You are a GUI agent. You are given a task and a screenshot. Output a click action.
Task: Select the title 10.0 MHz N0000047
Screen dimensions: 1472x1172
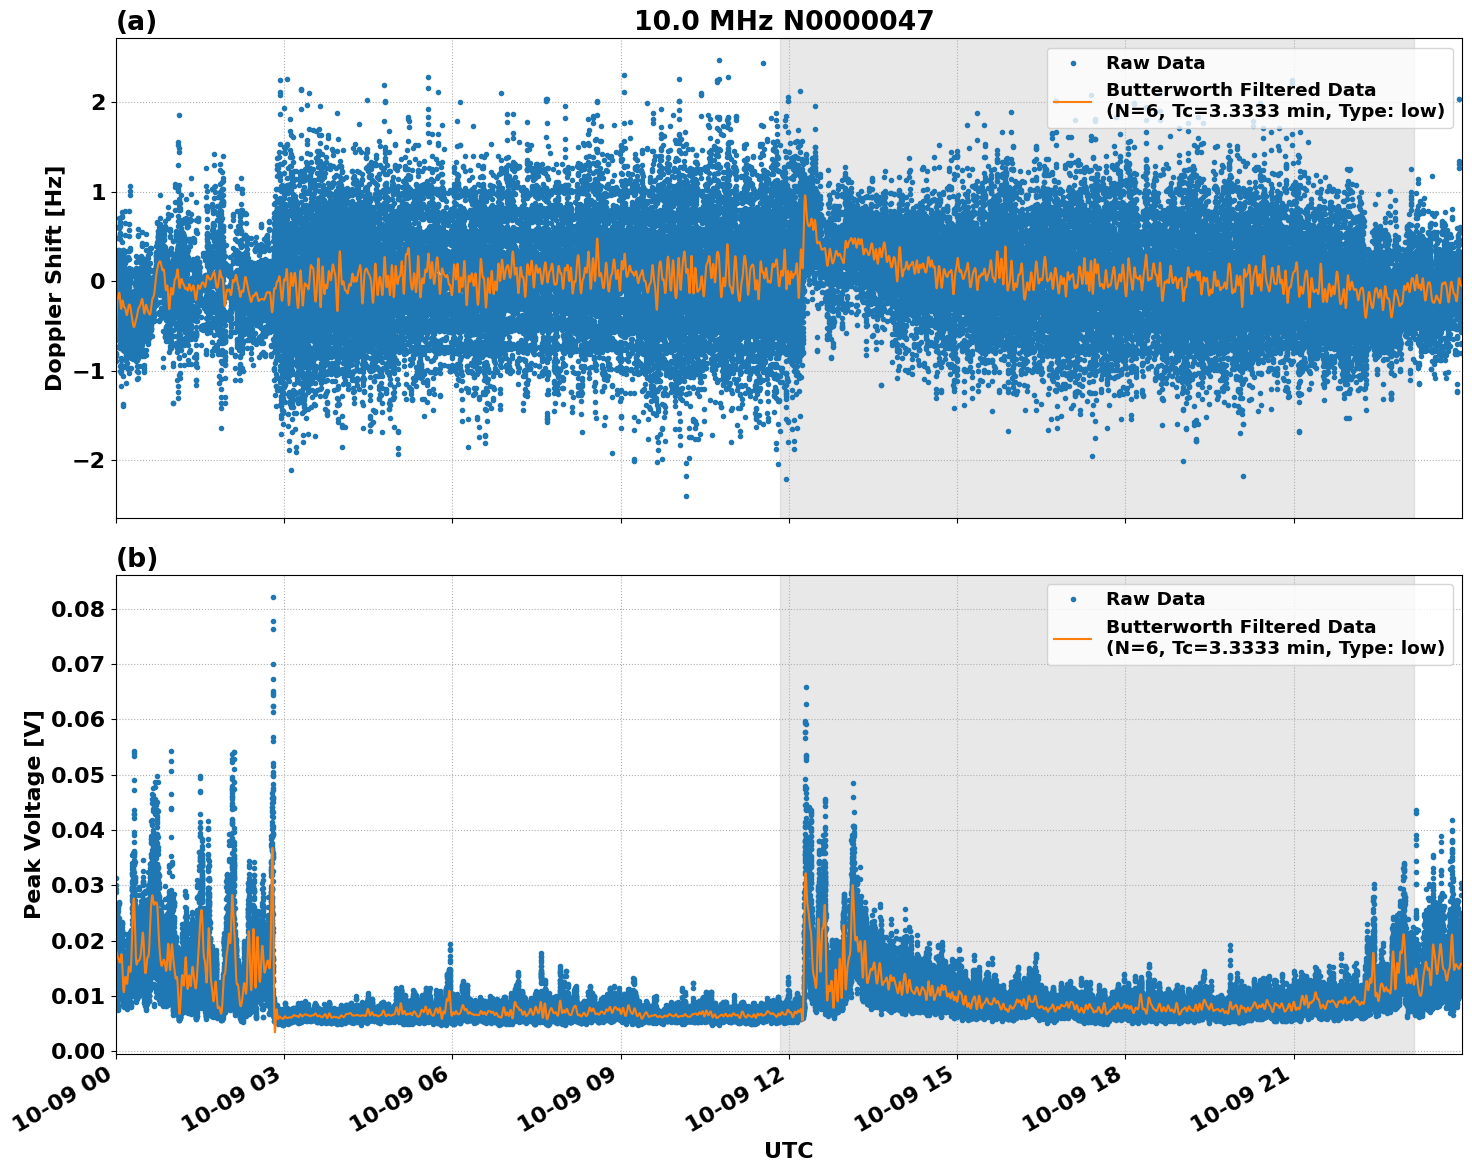point(786,18)
